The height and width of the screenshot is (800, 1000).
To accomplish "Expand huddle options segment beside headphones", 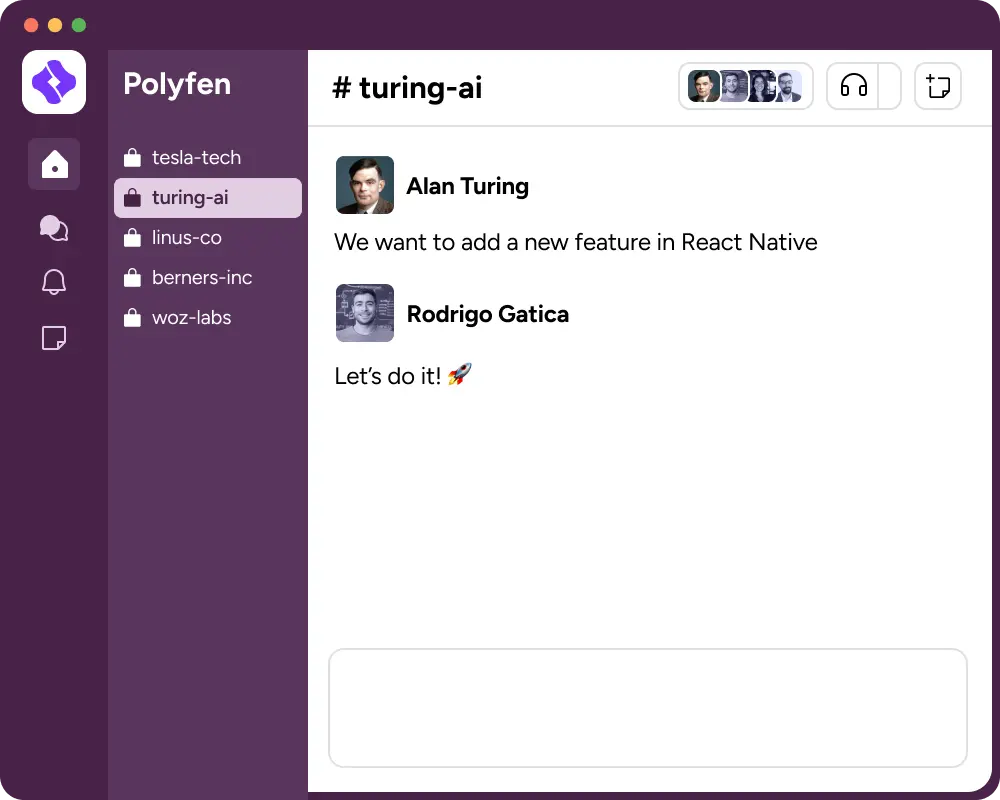I will point(889,86).
